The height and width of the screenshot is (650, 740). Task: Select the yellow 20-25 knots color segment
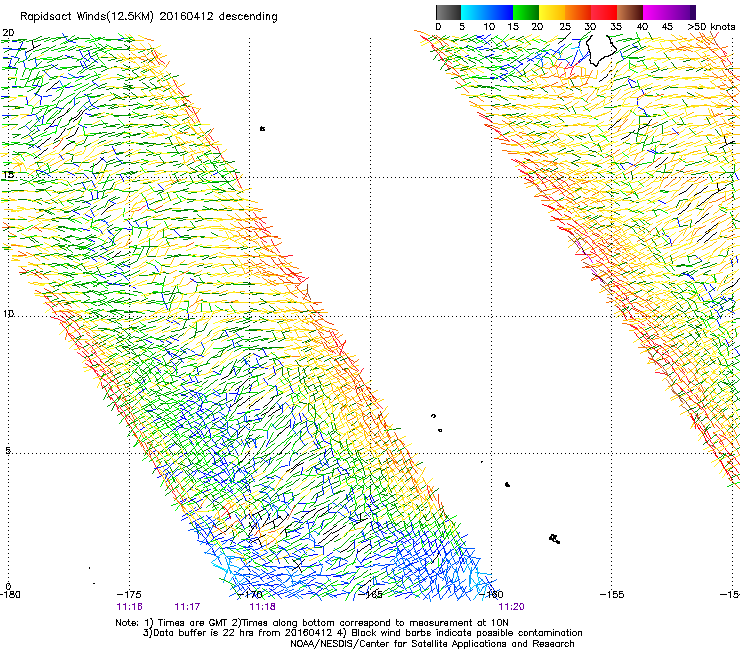[x=552, y=12]
